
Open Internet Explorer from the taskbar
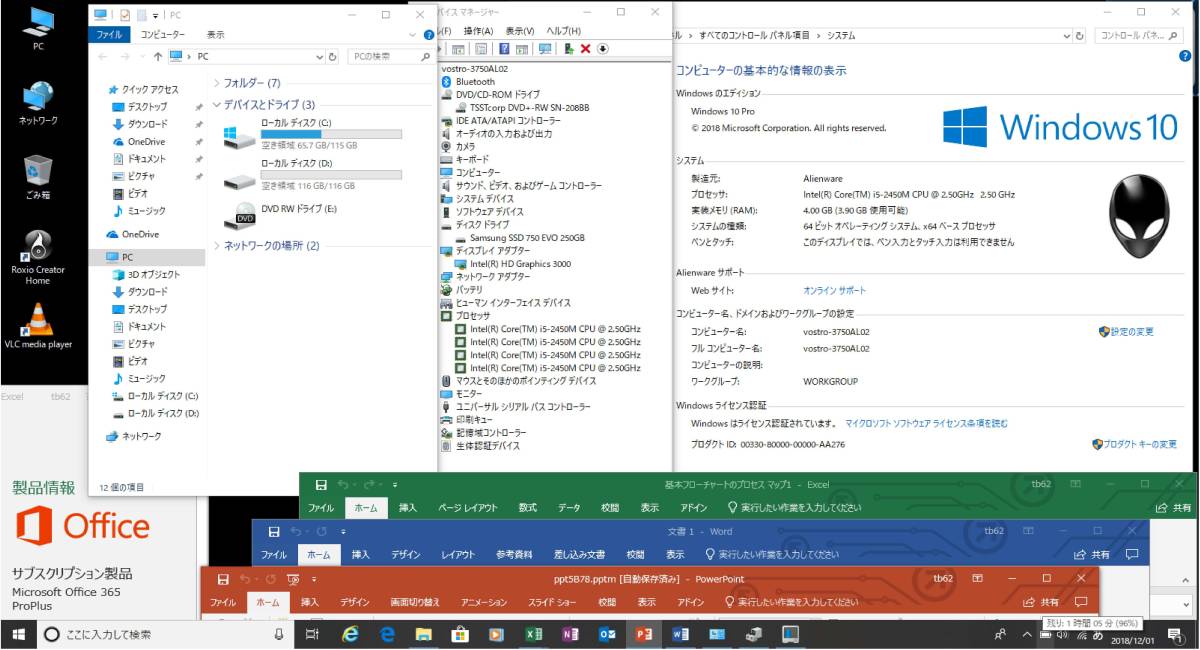(350, 634)
